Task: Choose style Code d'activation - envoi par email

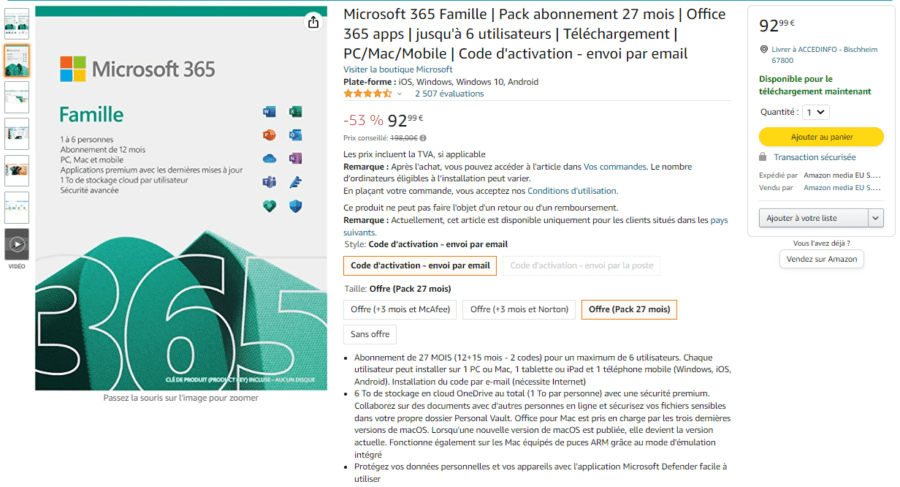Action: [x=420, y=266]
